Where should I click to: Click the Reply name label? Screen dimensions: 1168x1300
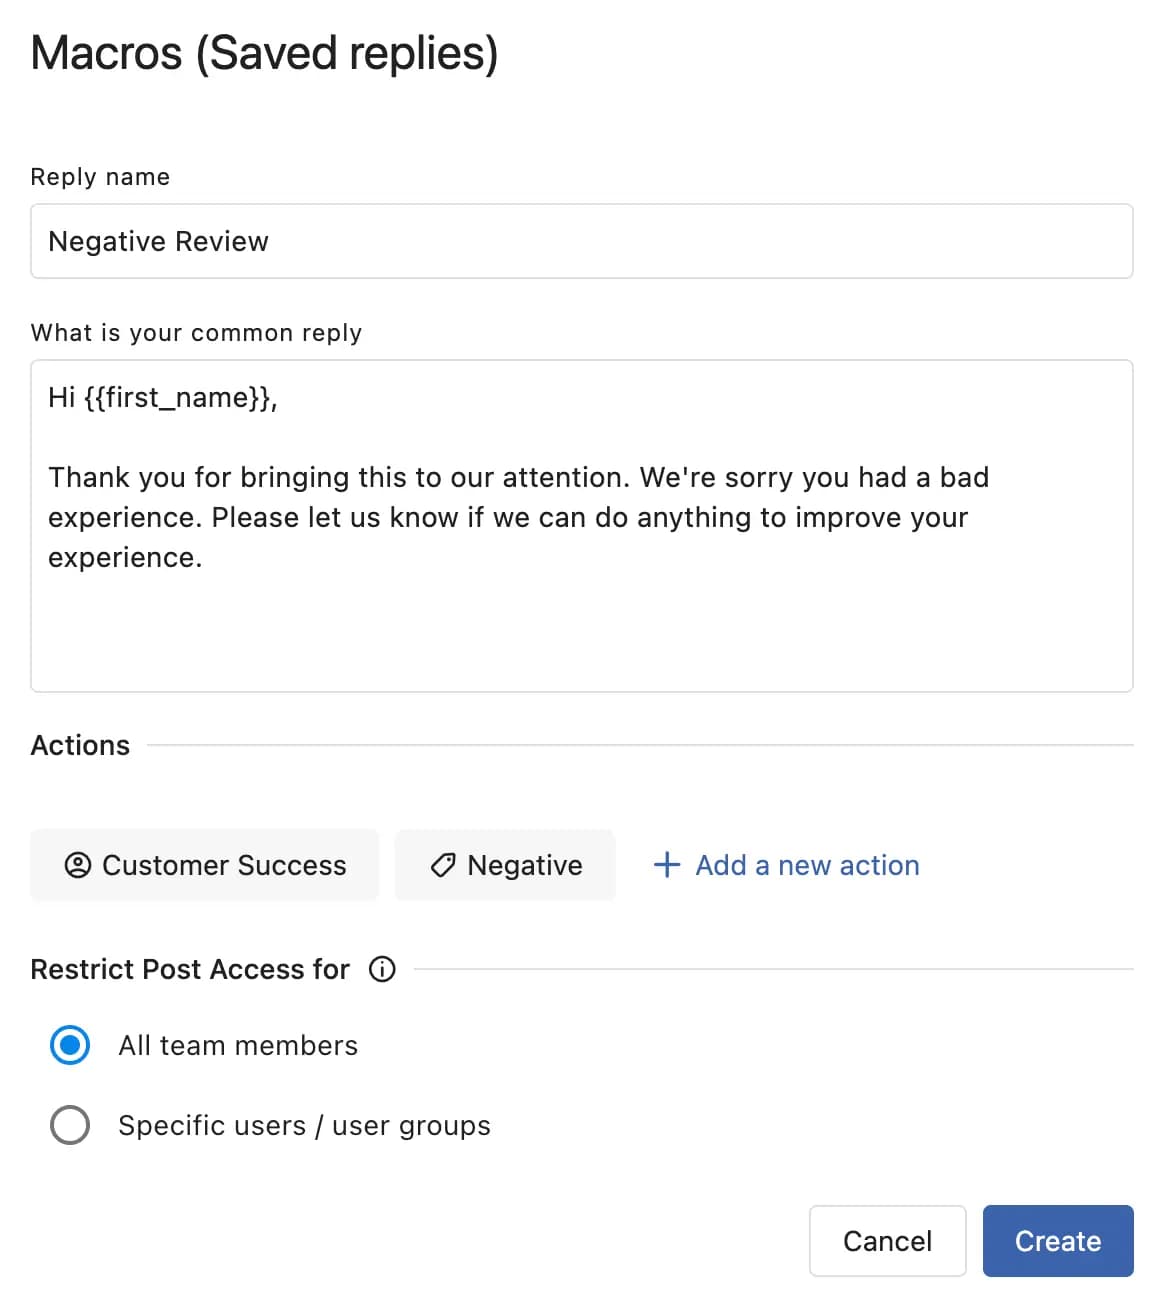[x=100, y=176]
